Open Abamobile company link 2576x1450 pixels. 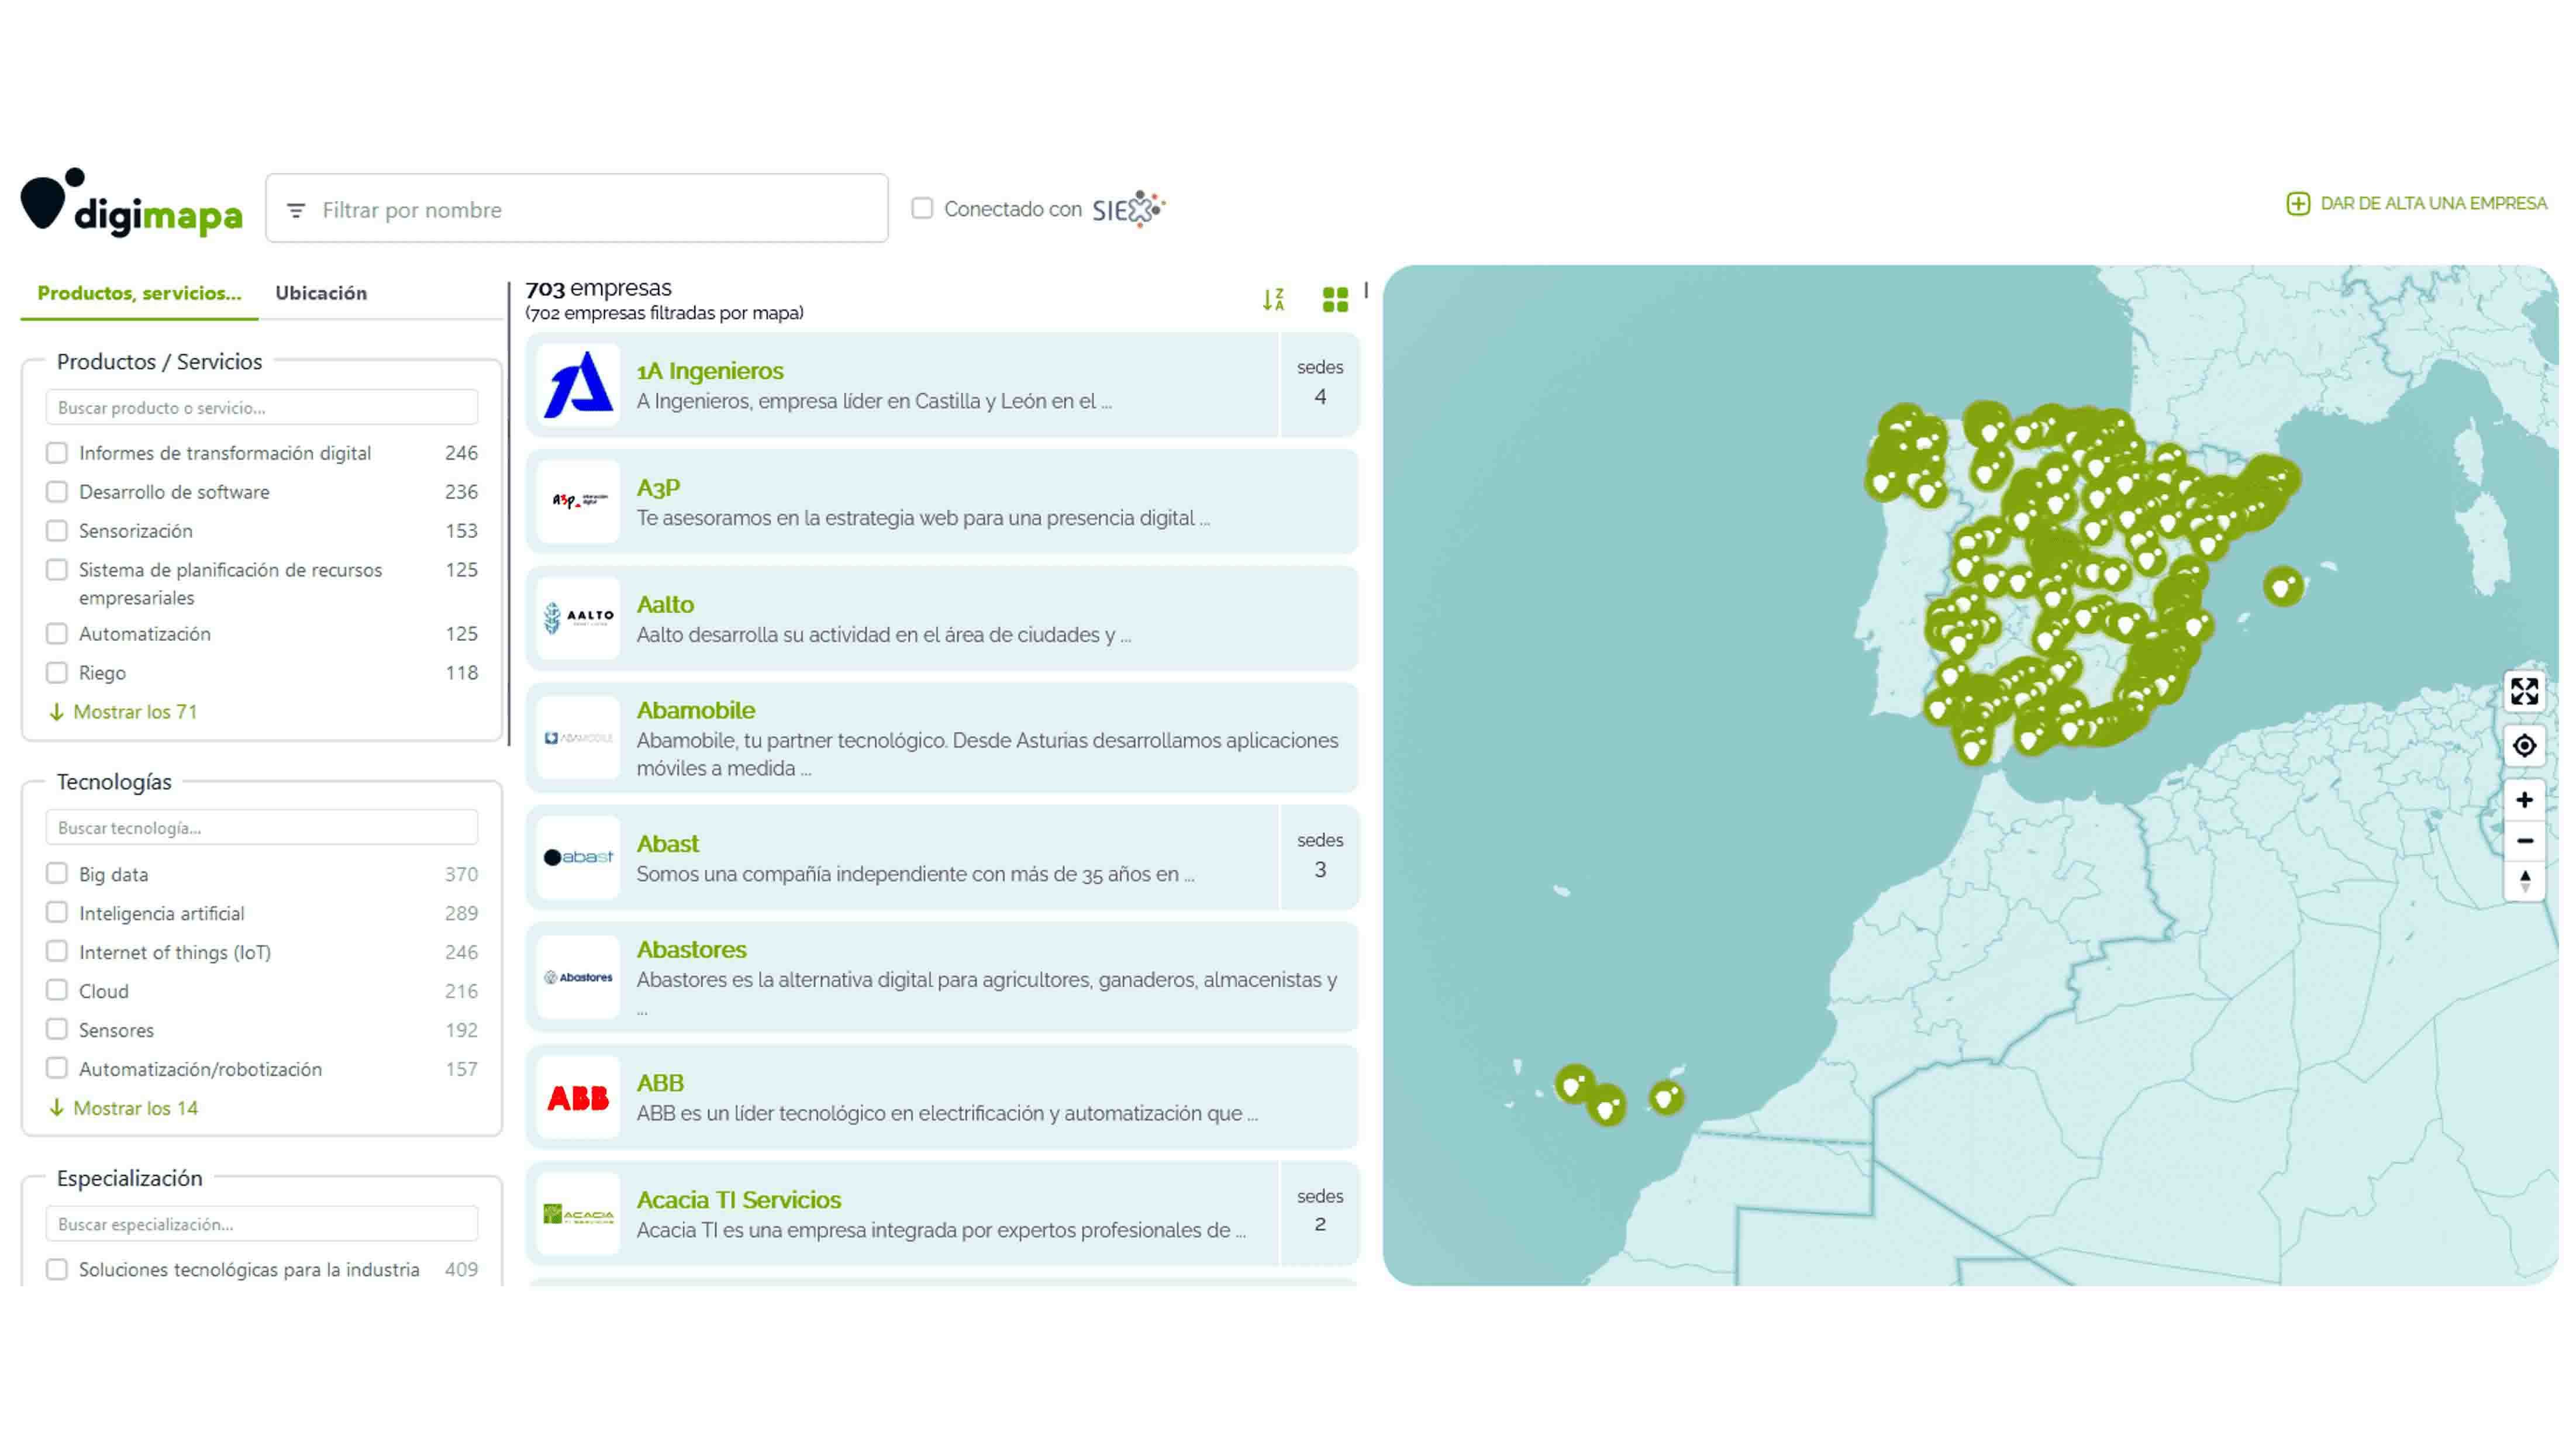click(696, 710)
